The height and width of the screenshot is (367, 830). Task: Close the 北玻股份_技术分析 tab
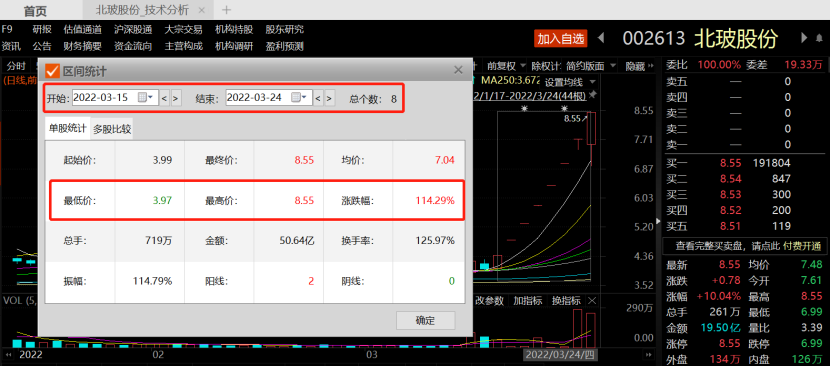click(x=201, y=10)
